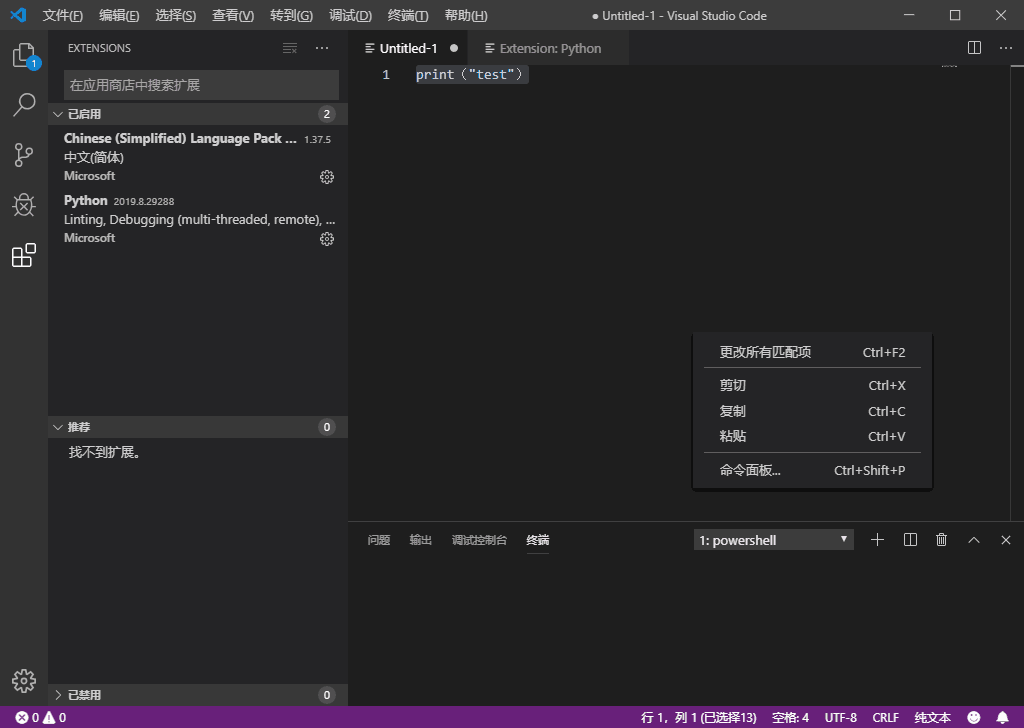Open the 调试(D) menu
The image size is (1024, 728).
pyautogui.click(x=351, y=16)
